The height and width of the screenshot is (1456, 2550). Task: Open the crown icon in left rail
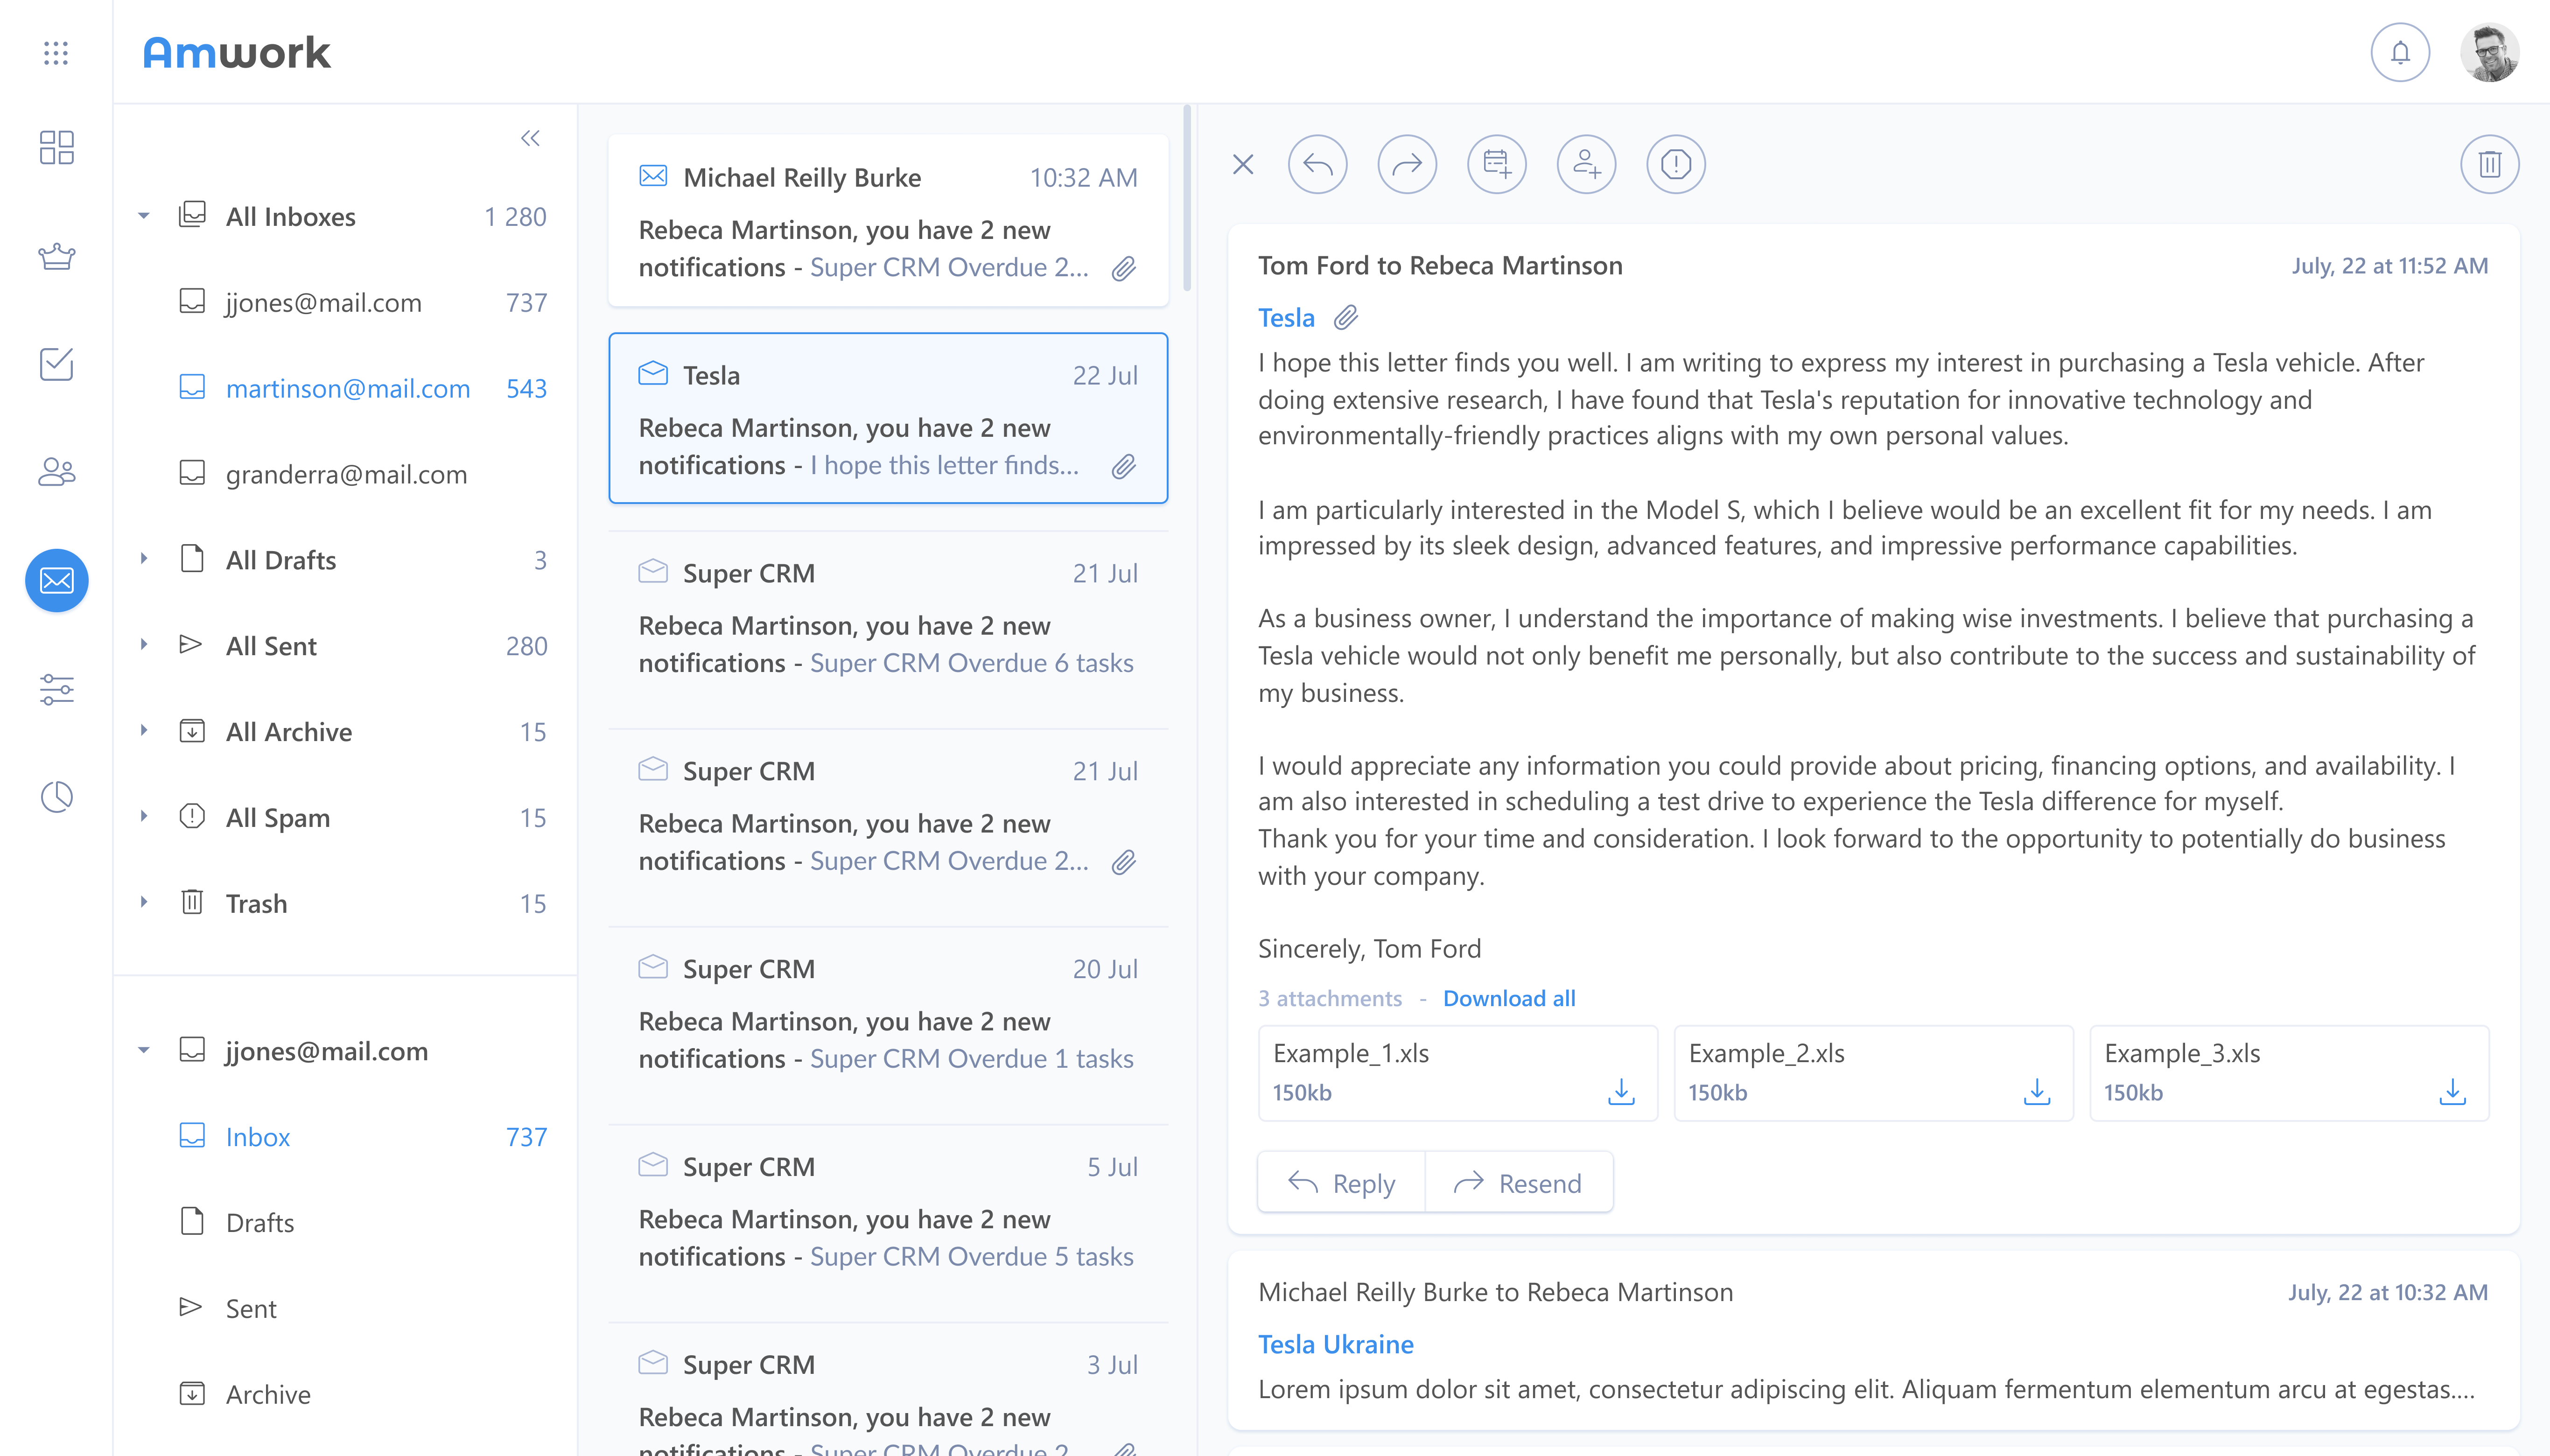point(56,256)
